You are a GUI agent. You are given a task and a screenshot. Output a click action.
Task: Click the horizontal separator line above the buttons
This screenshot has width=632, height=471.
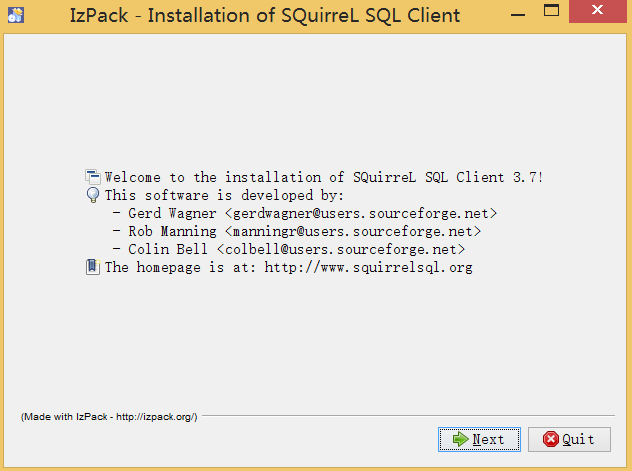(x=408, y=415)
